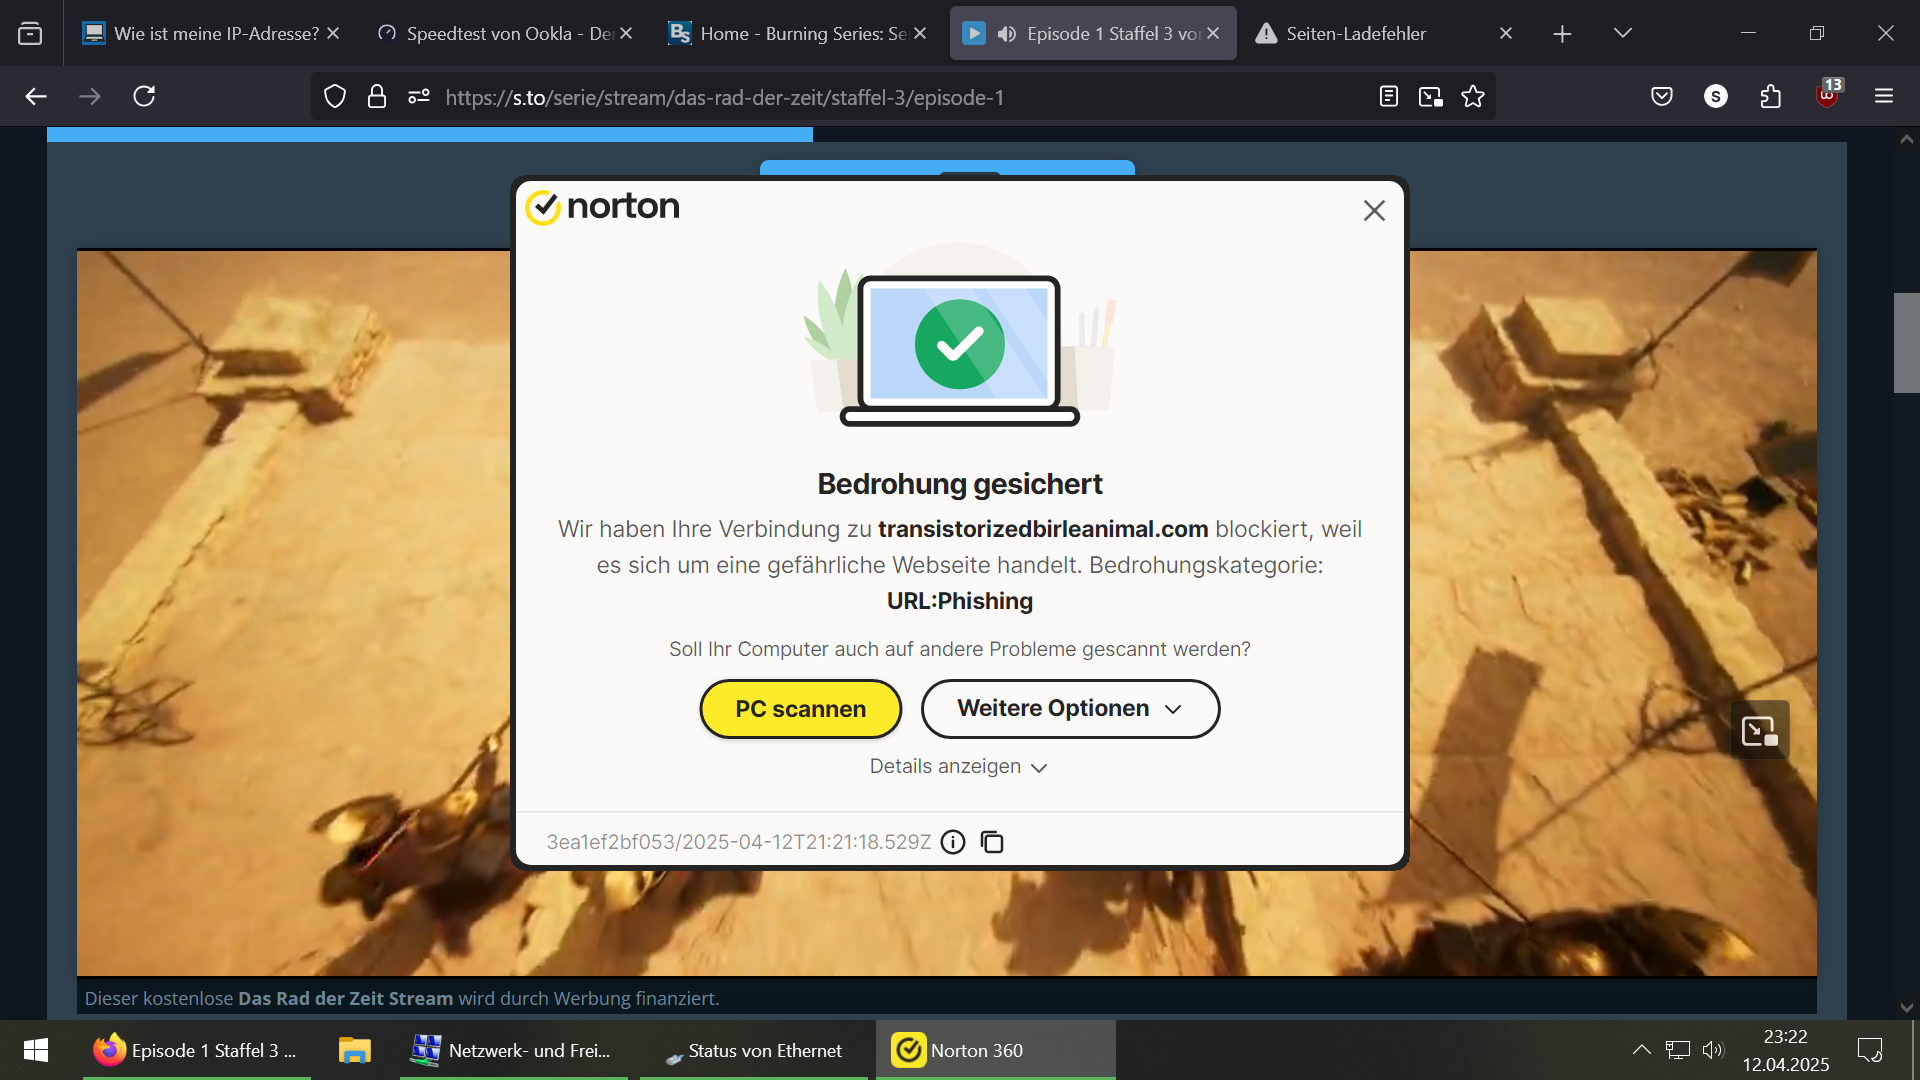Open Norton 360 from the taskbar
The image size is (1920, 1080).
[x=995, y=1051]
